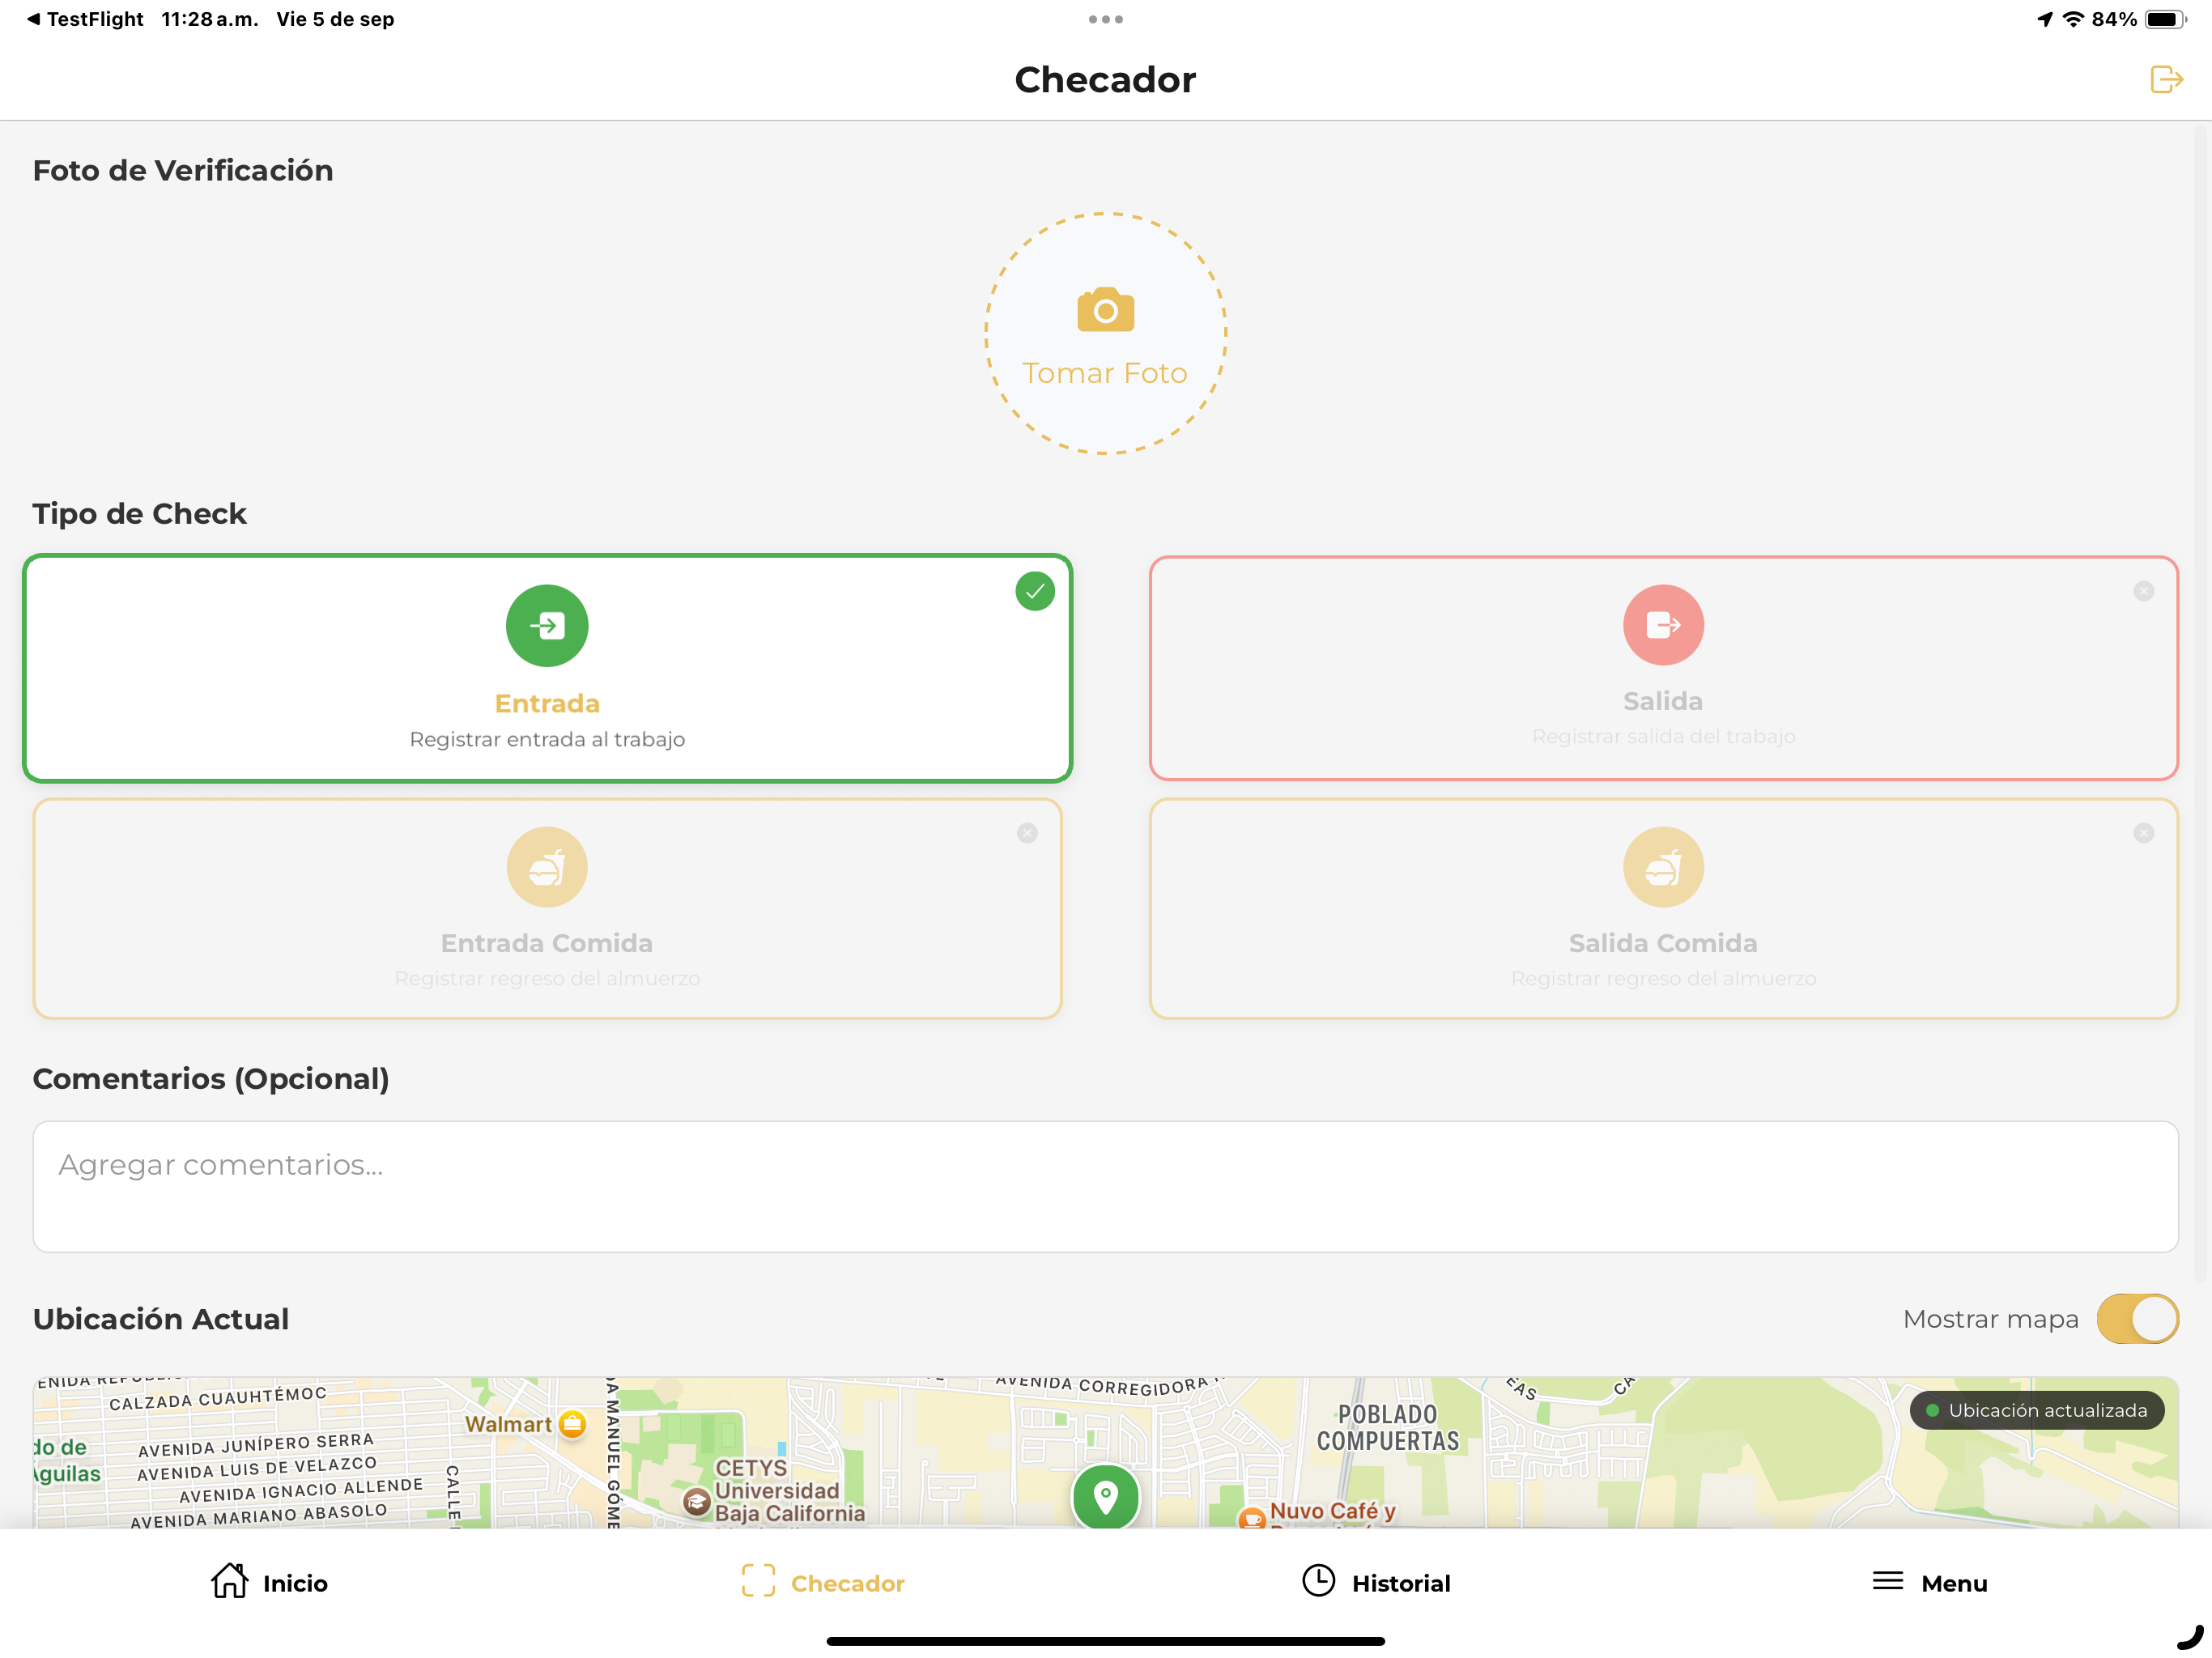Tap POBLADO COMPUERTAS label on map

(1387, 1428)
